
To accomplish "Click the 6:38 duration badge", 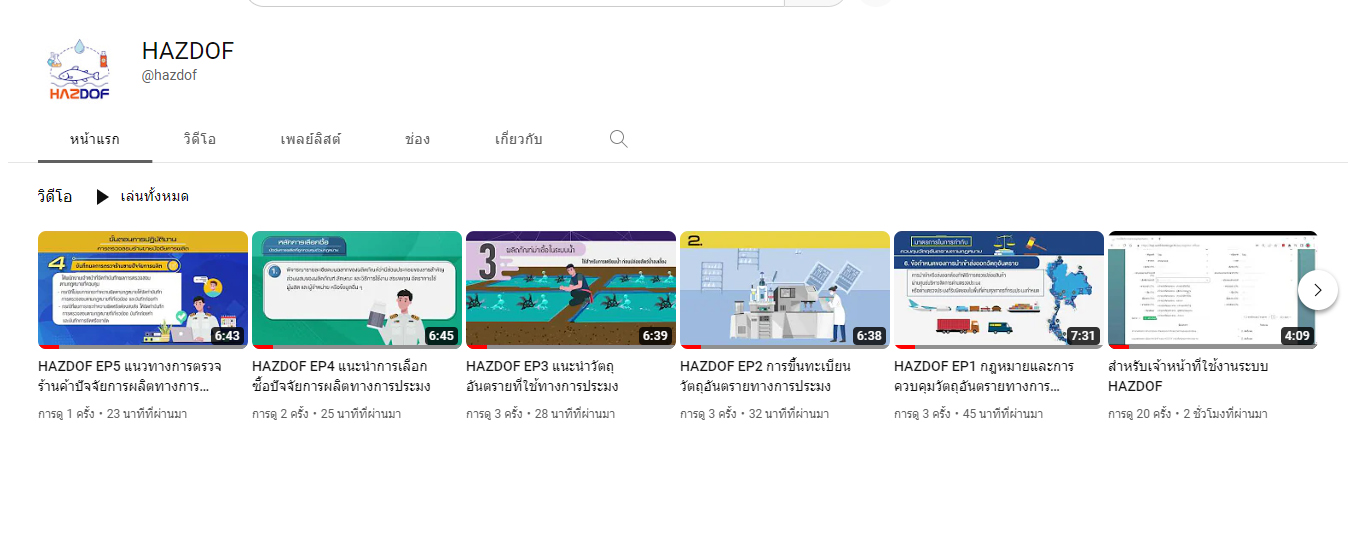I will (x=869, y=336).
